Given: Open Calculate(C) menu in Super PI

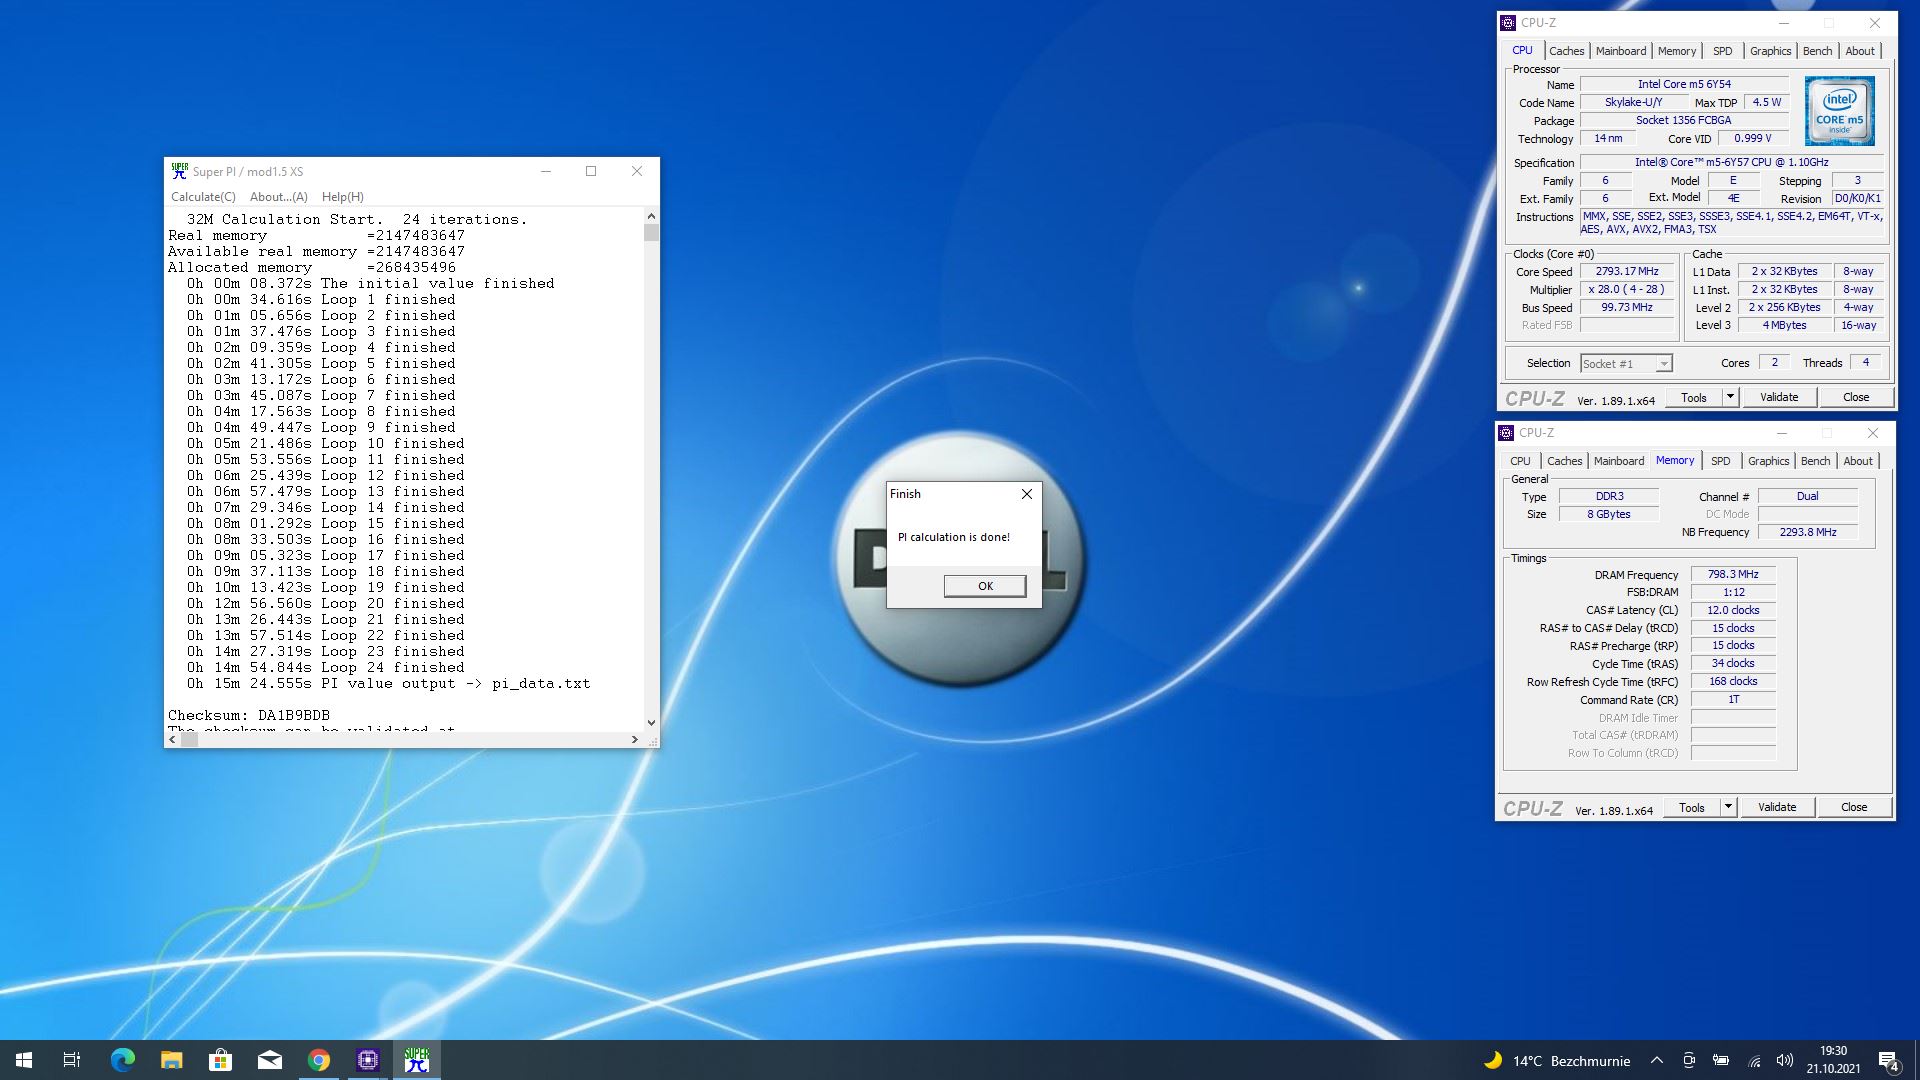Looking at the screenshot, I should [203, 197].
